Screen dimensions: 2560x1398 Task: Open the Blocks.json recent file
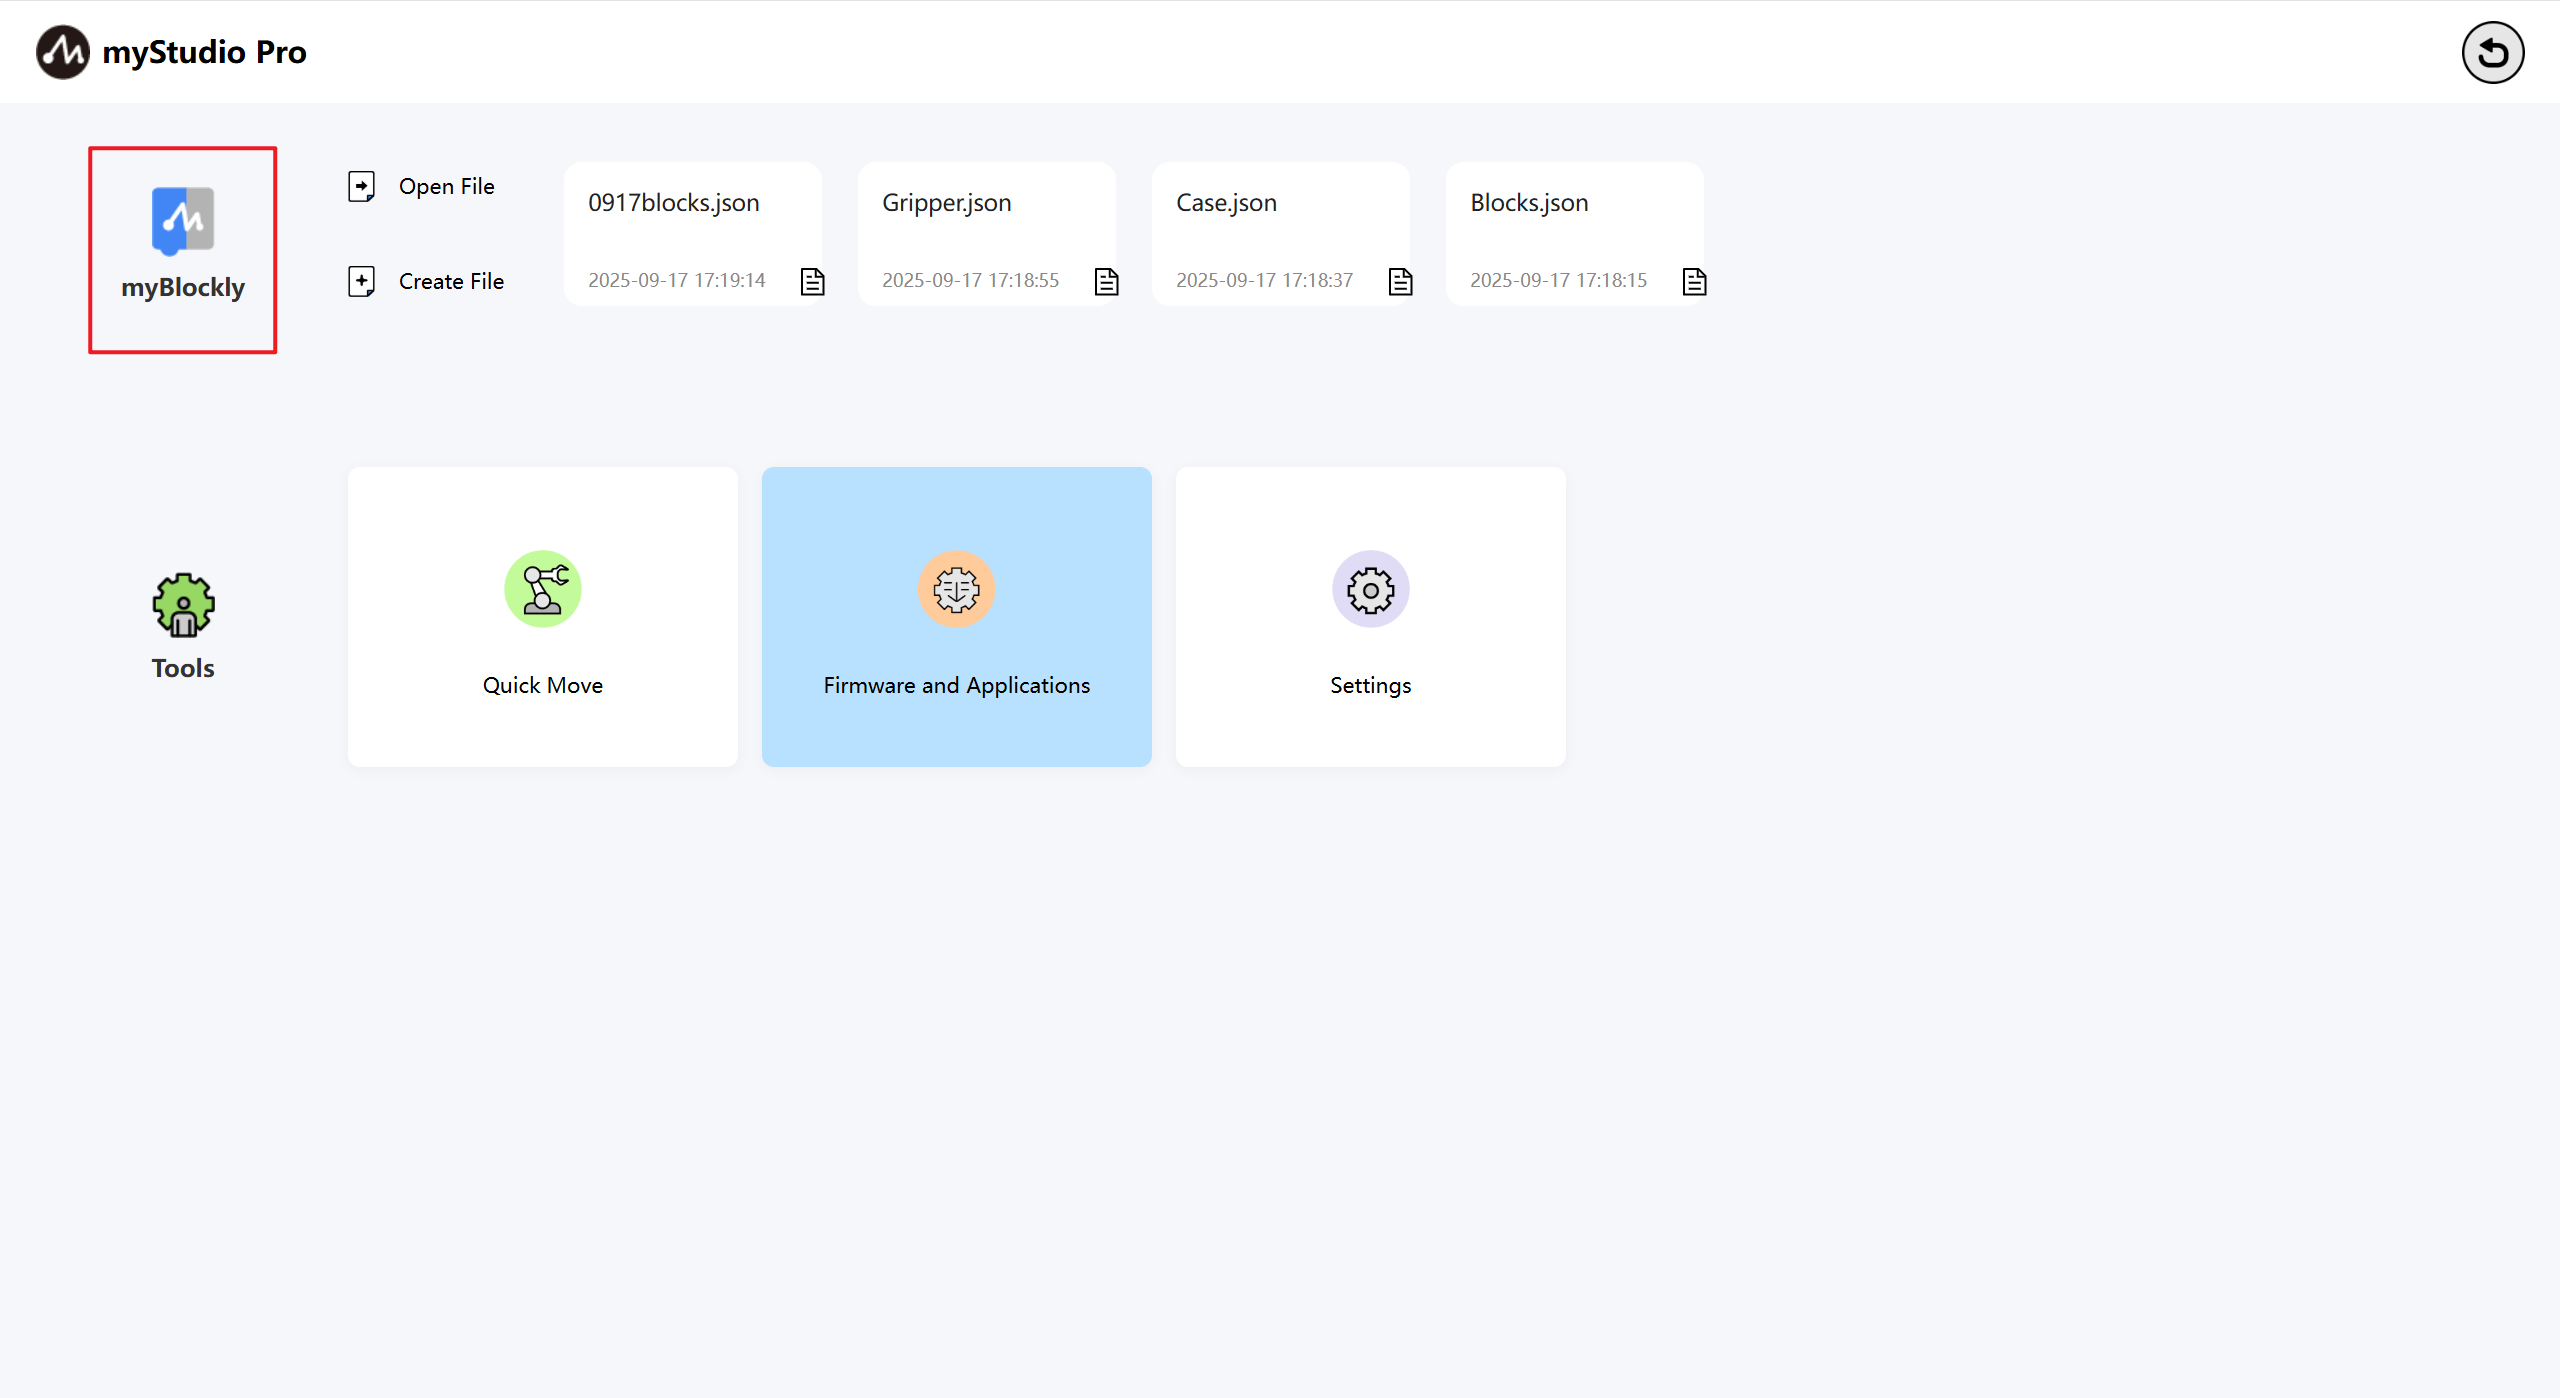[x=1529, y=203]
